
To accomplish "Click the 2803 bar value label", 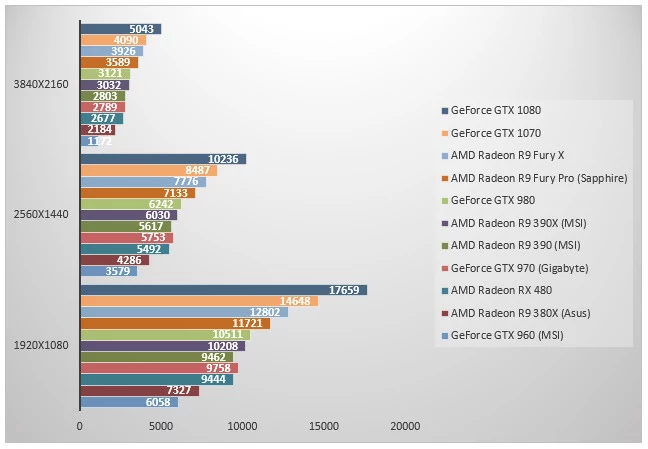I will pyautogui.click(x=105, y=97).
